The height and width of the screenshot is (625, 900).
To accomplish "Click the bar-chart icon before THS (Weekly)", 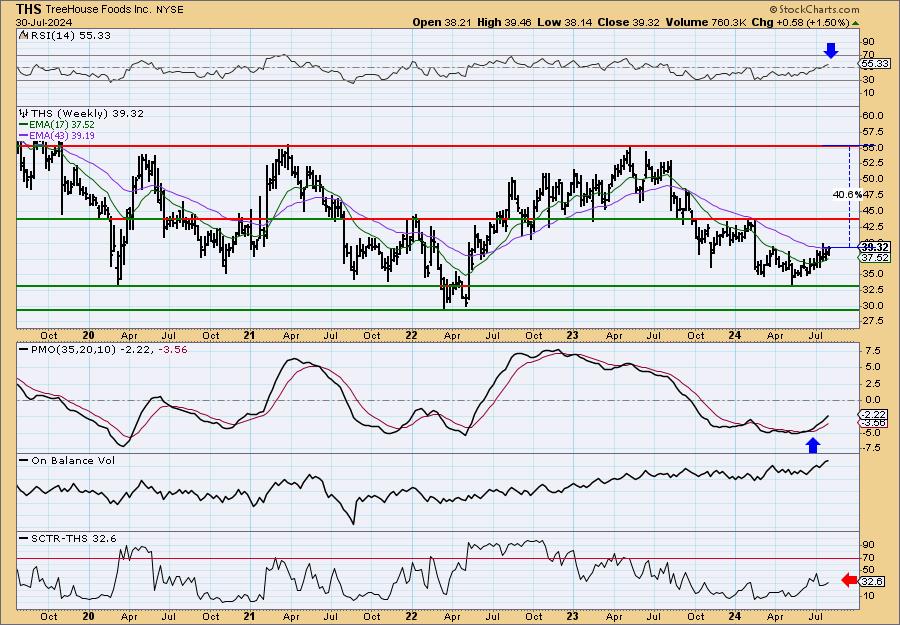I will [24, 113].
